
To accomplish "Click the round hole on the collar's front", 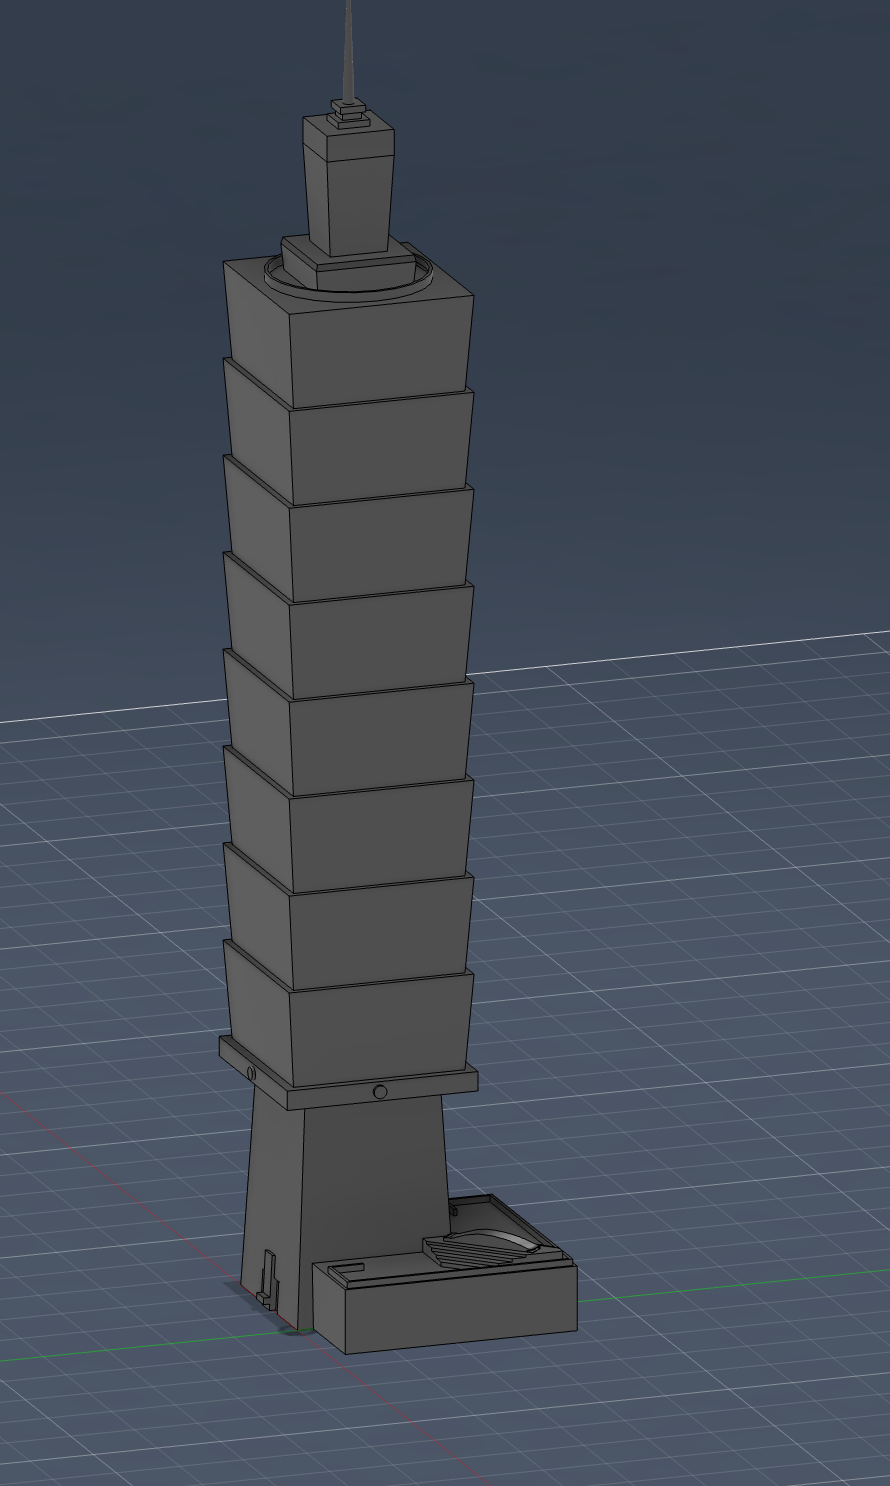I will [x=380, y=1092].
